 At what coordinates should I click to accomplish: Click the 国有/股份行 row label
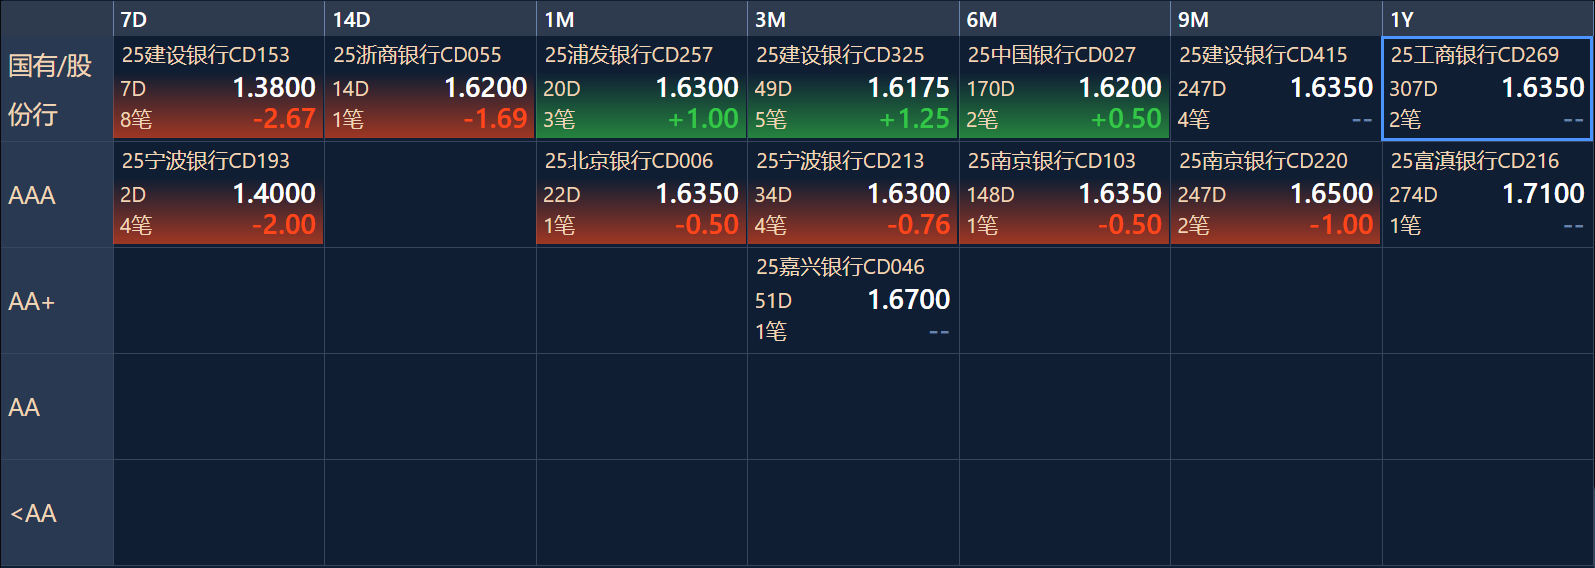(56, 89)
